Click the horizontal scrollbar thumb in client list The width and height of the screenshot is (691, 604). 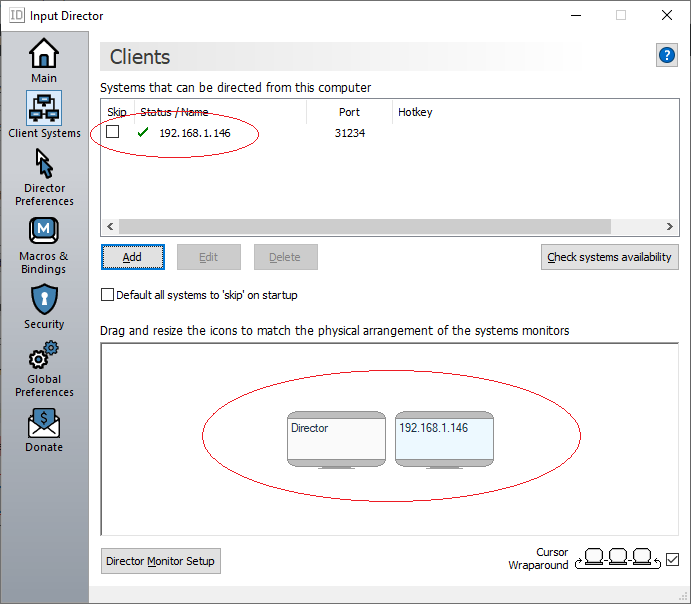(x=365, y=226)
